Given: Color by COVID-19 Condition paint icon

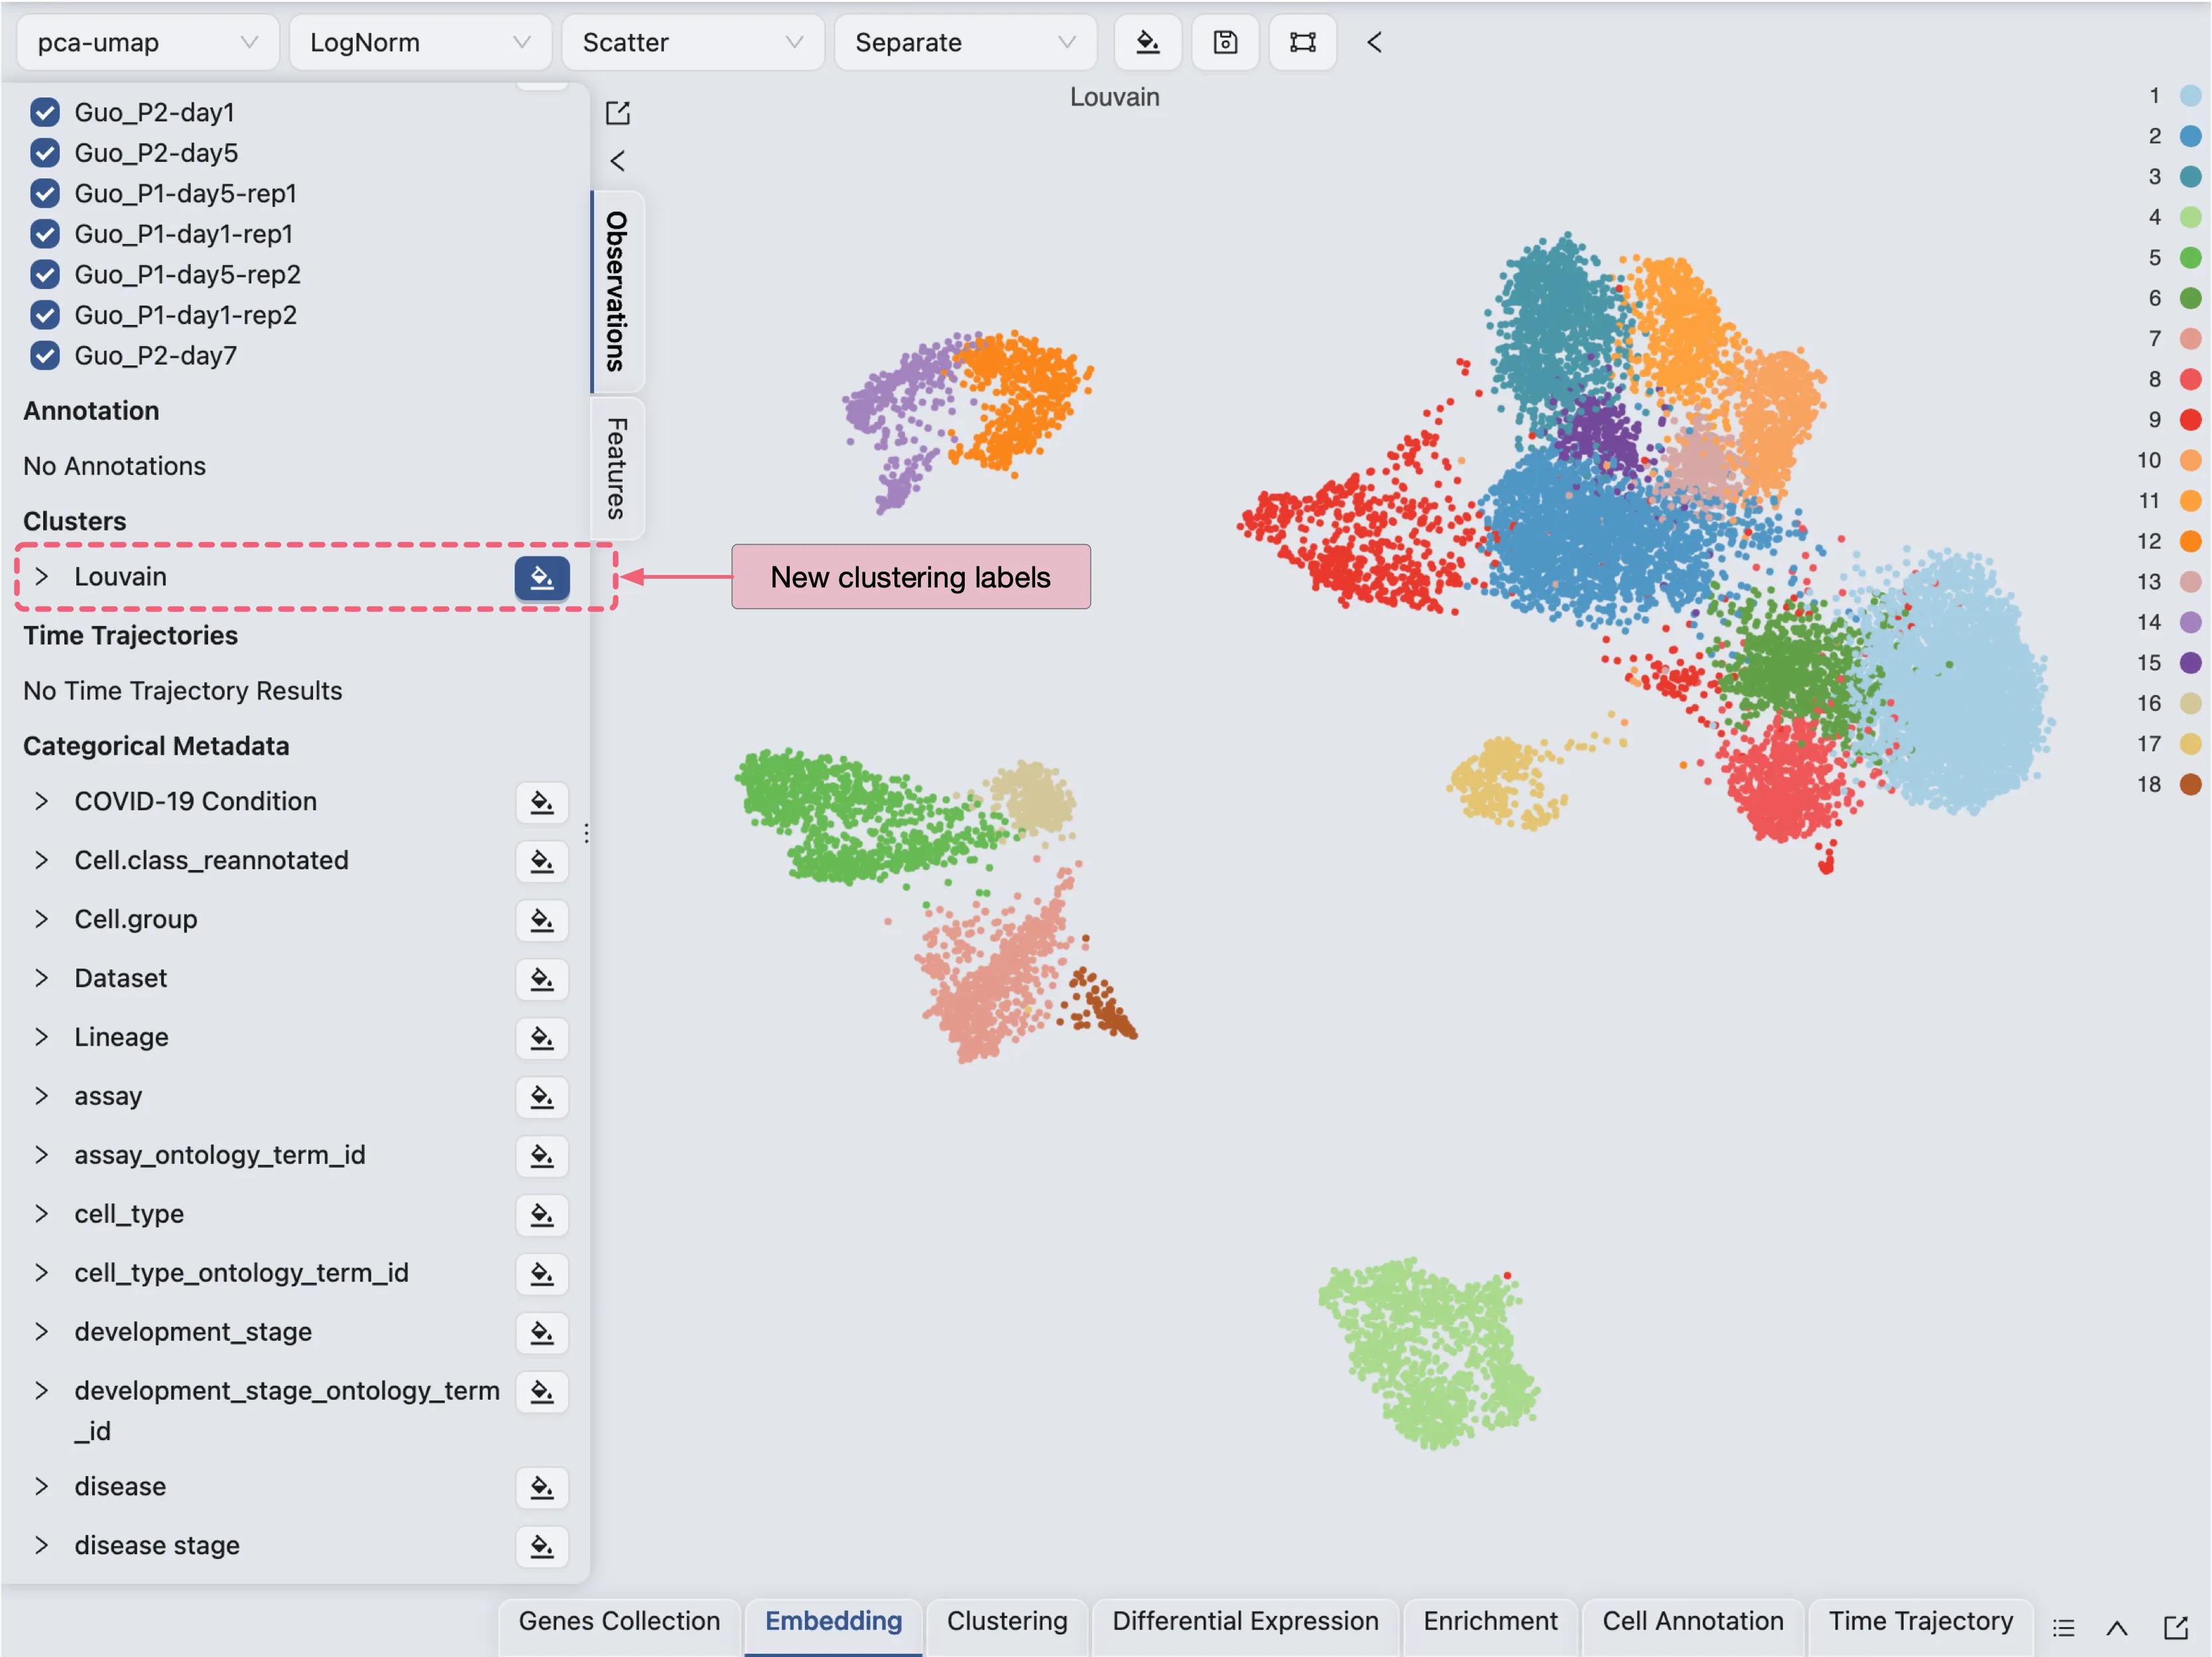Looking at the screenshot, I should pos(542,802).
